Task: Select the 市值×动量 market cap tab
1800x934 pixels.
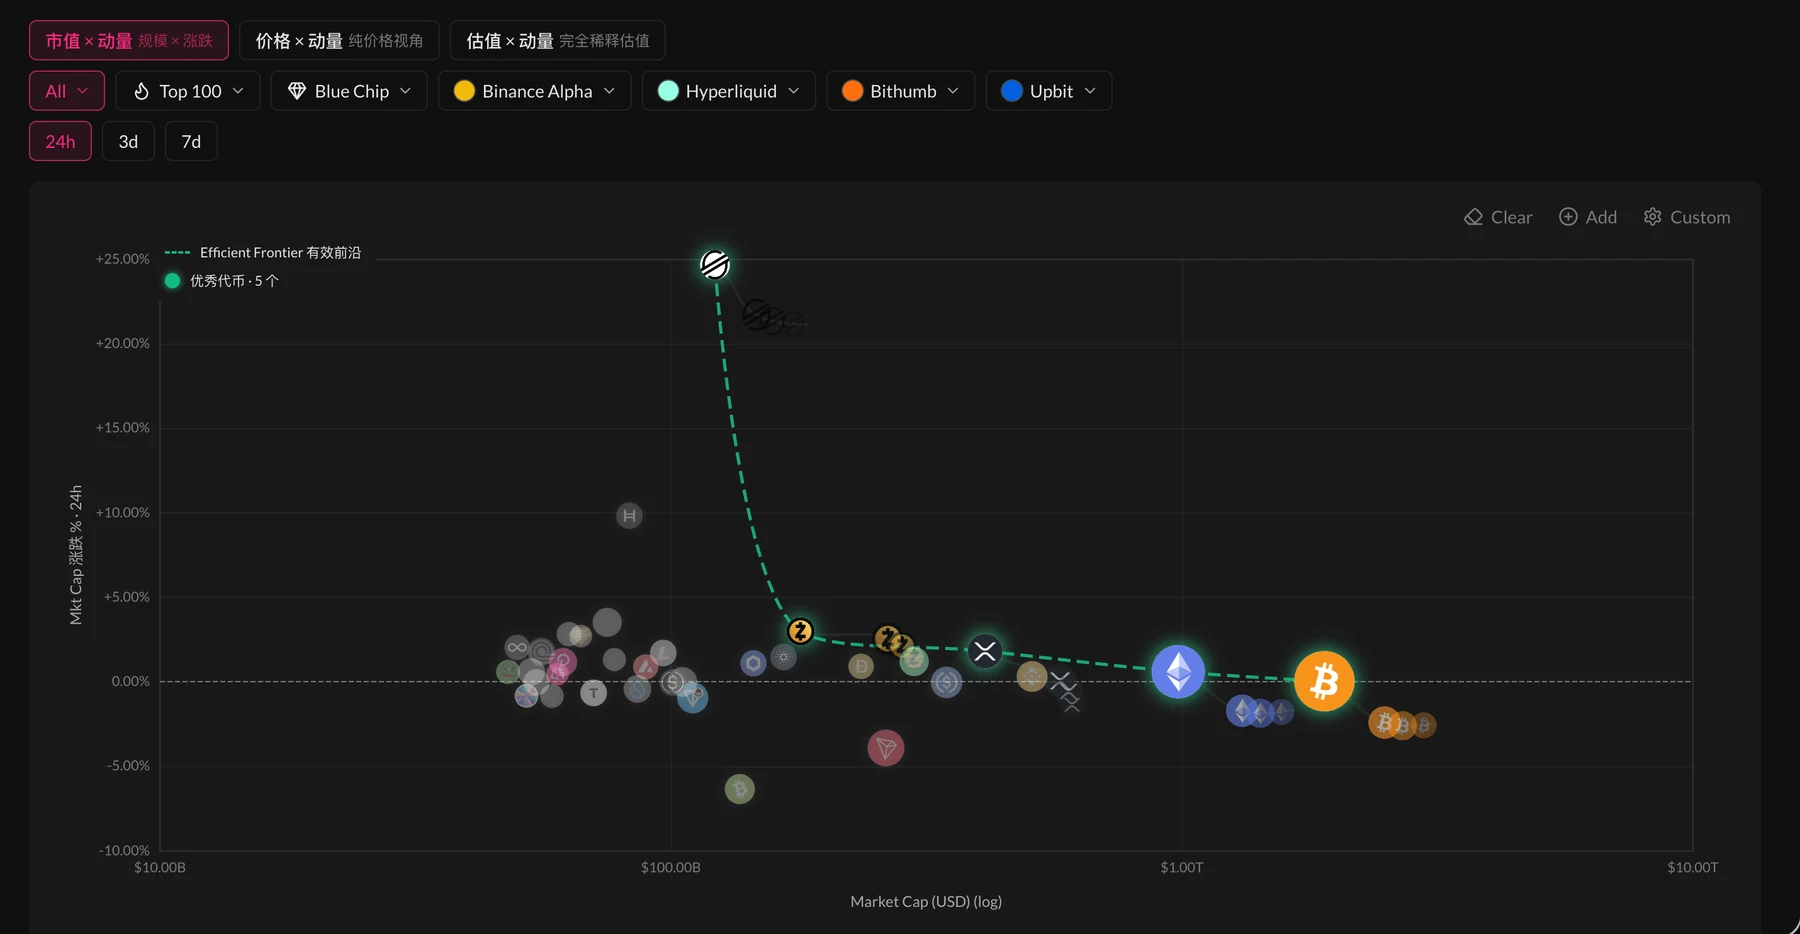Action: click(129, 41)
